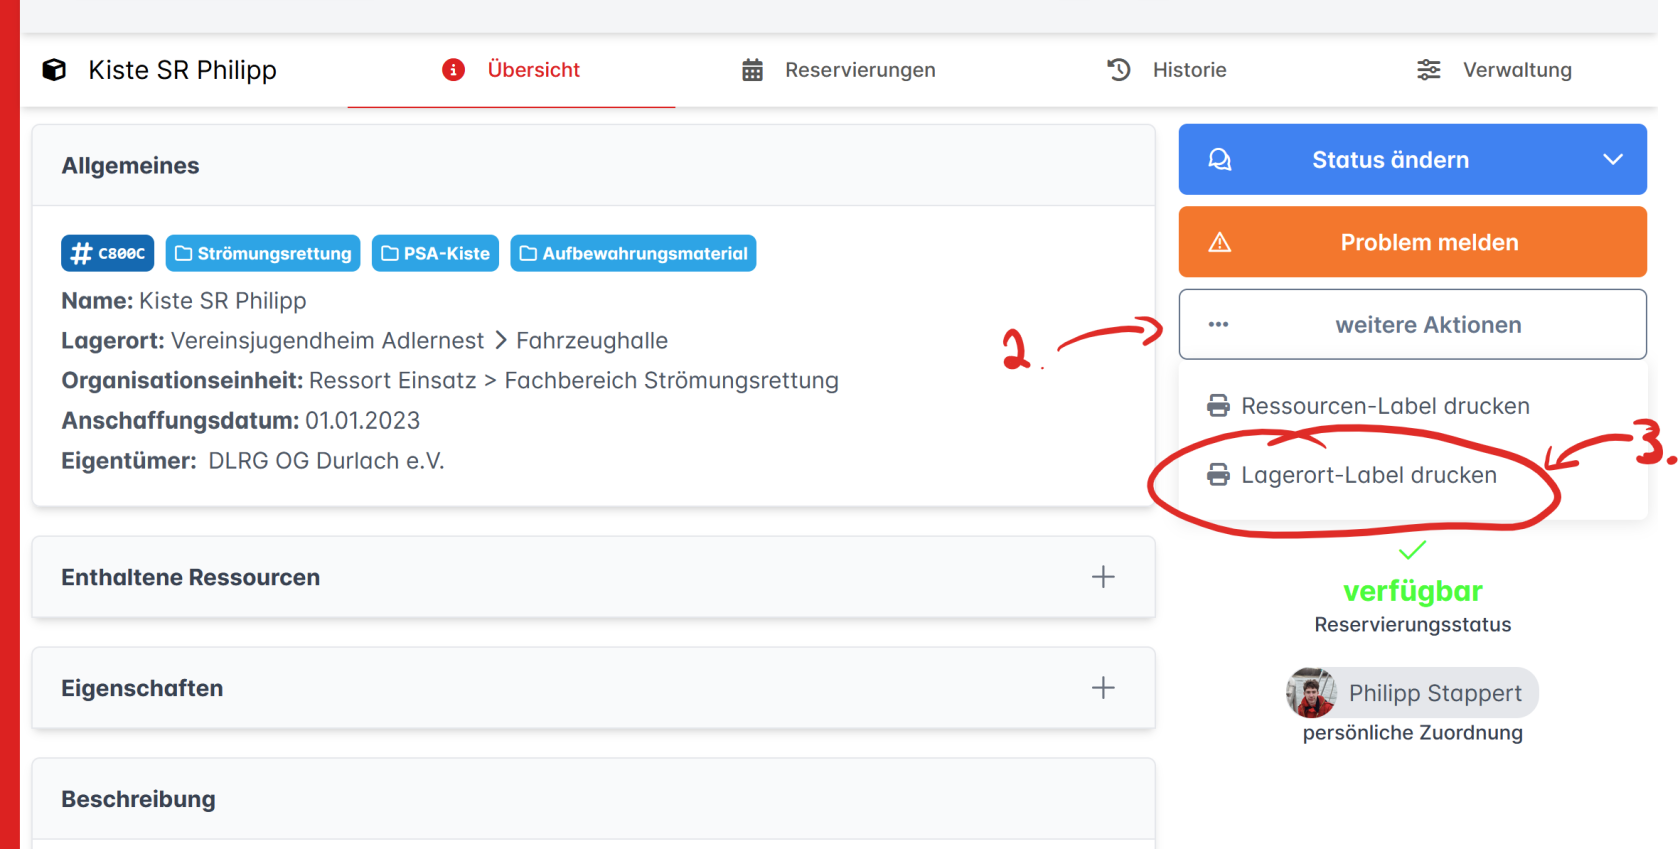Select Lagerort-Label drucken menu entry

(1368, 475)
